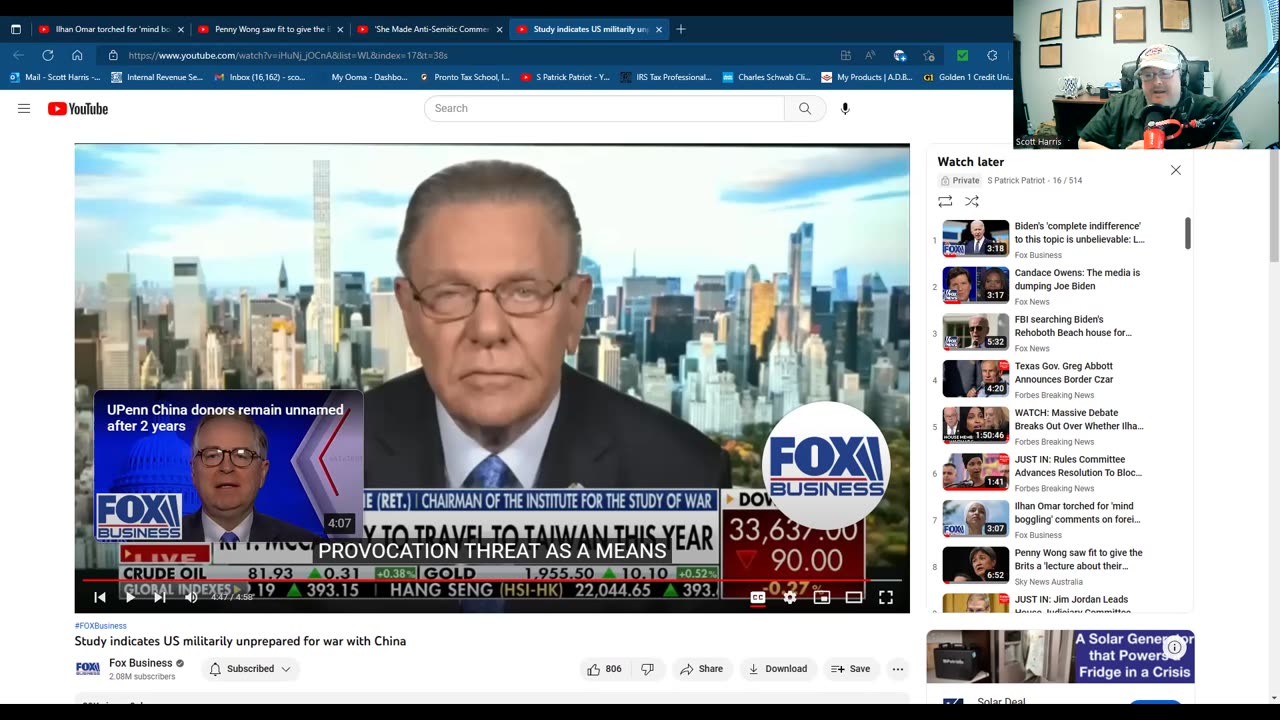Skip to the previous video in playlist
Viewport: 1280px width, 720px height.
(100, 597)
